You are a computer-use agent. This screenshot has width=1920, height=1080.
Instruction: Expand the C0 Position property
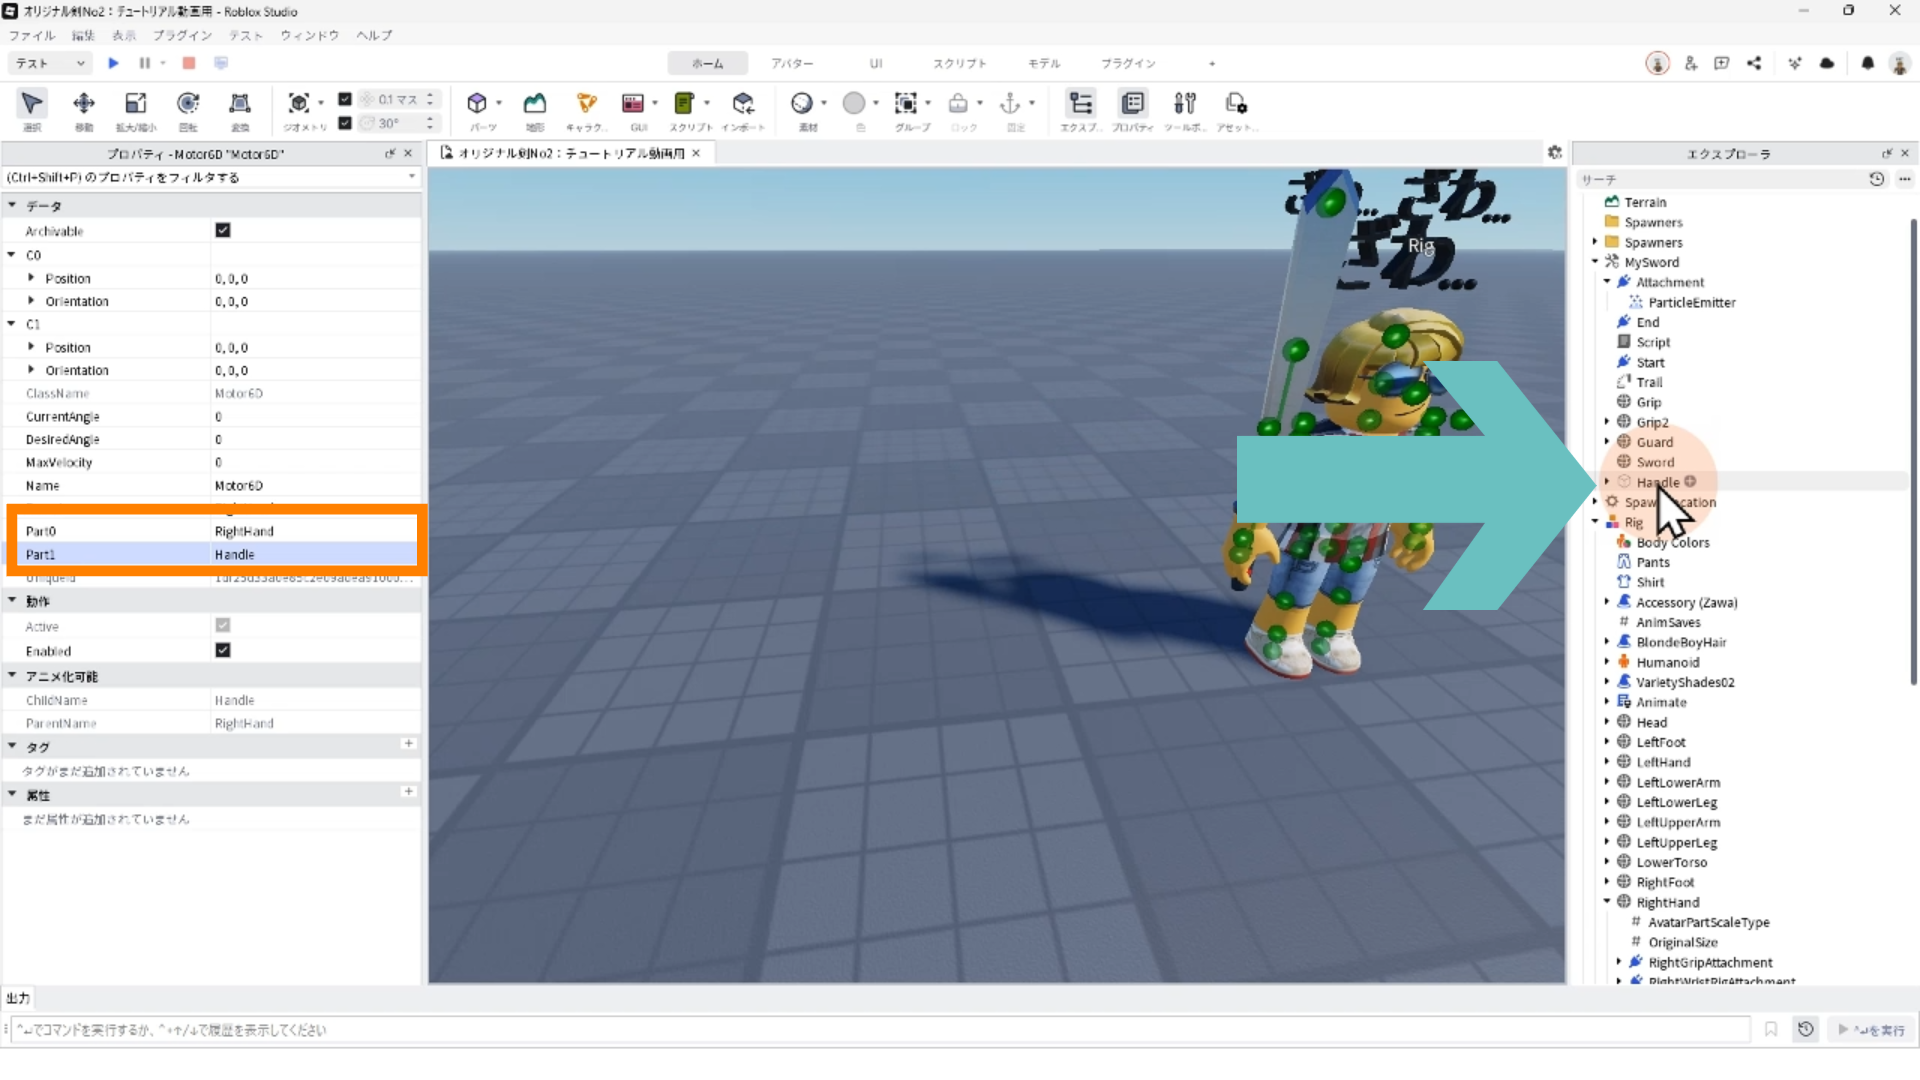pos(31,278)
